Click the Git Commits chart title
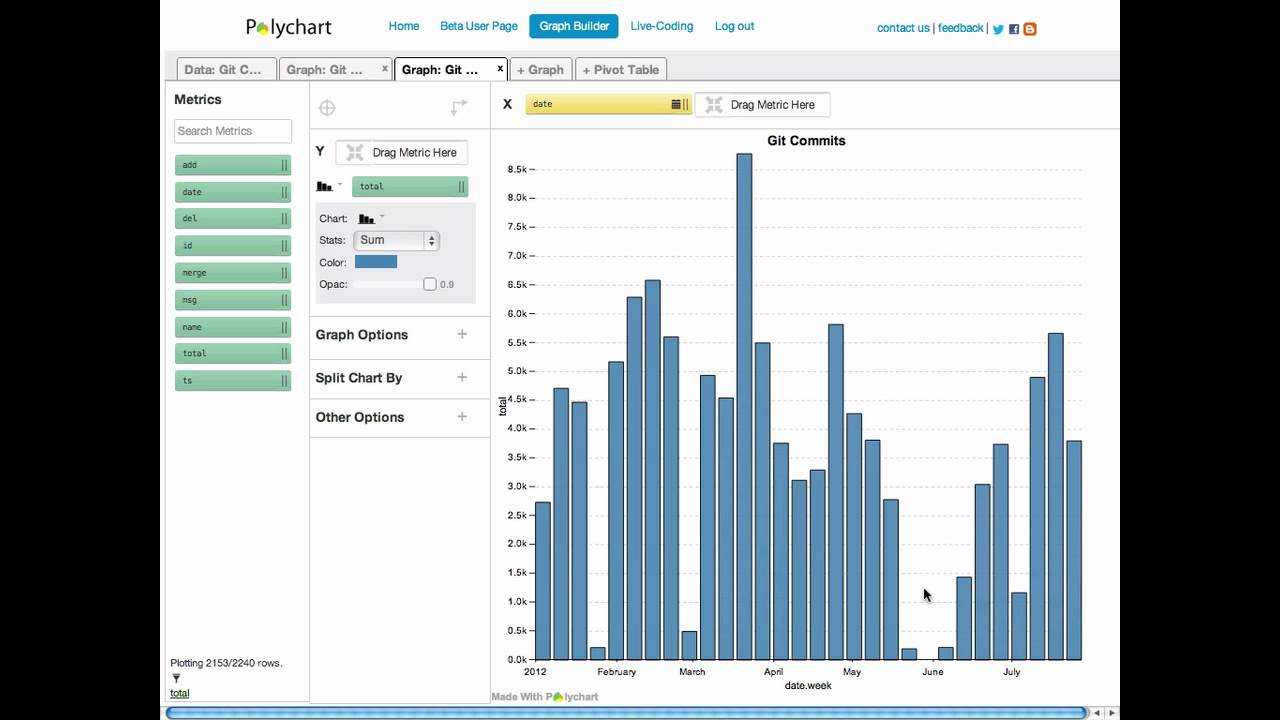This screenshot has width=1280, height=720. (806, 141)
